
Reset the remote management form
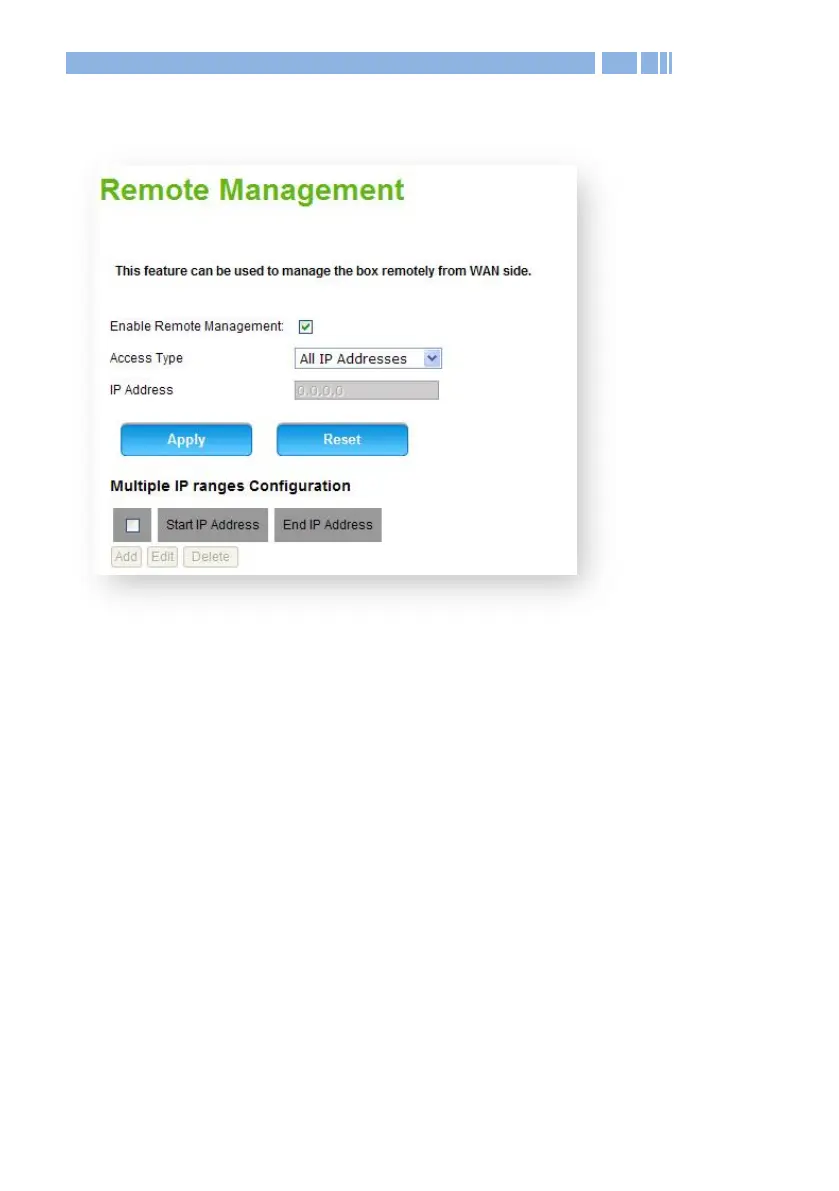(x=342, y=440)
